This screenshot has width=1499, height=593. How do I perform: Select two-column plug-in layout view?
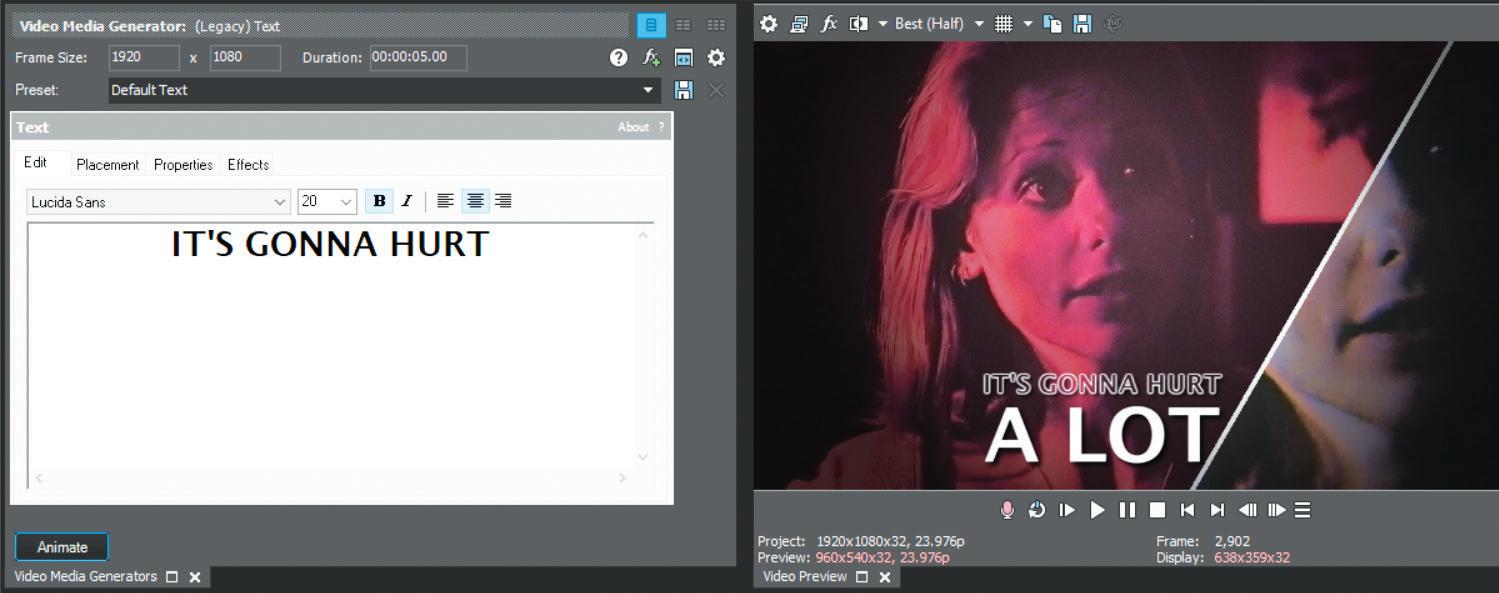683,25
